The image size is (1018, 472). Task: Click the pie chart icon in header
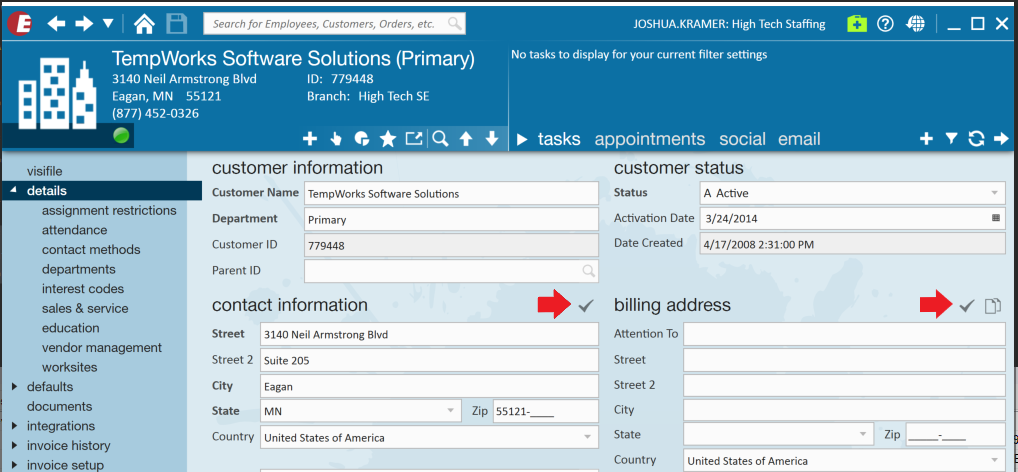click(362, 138)
